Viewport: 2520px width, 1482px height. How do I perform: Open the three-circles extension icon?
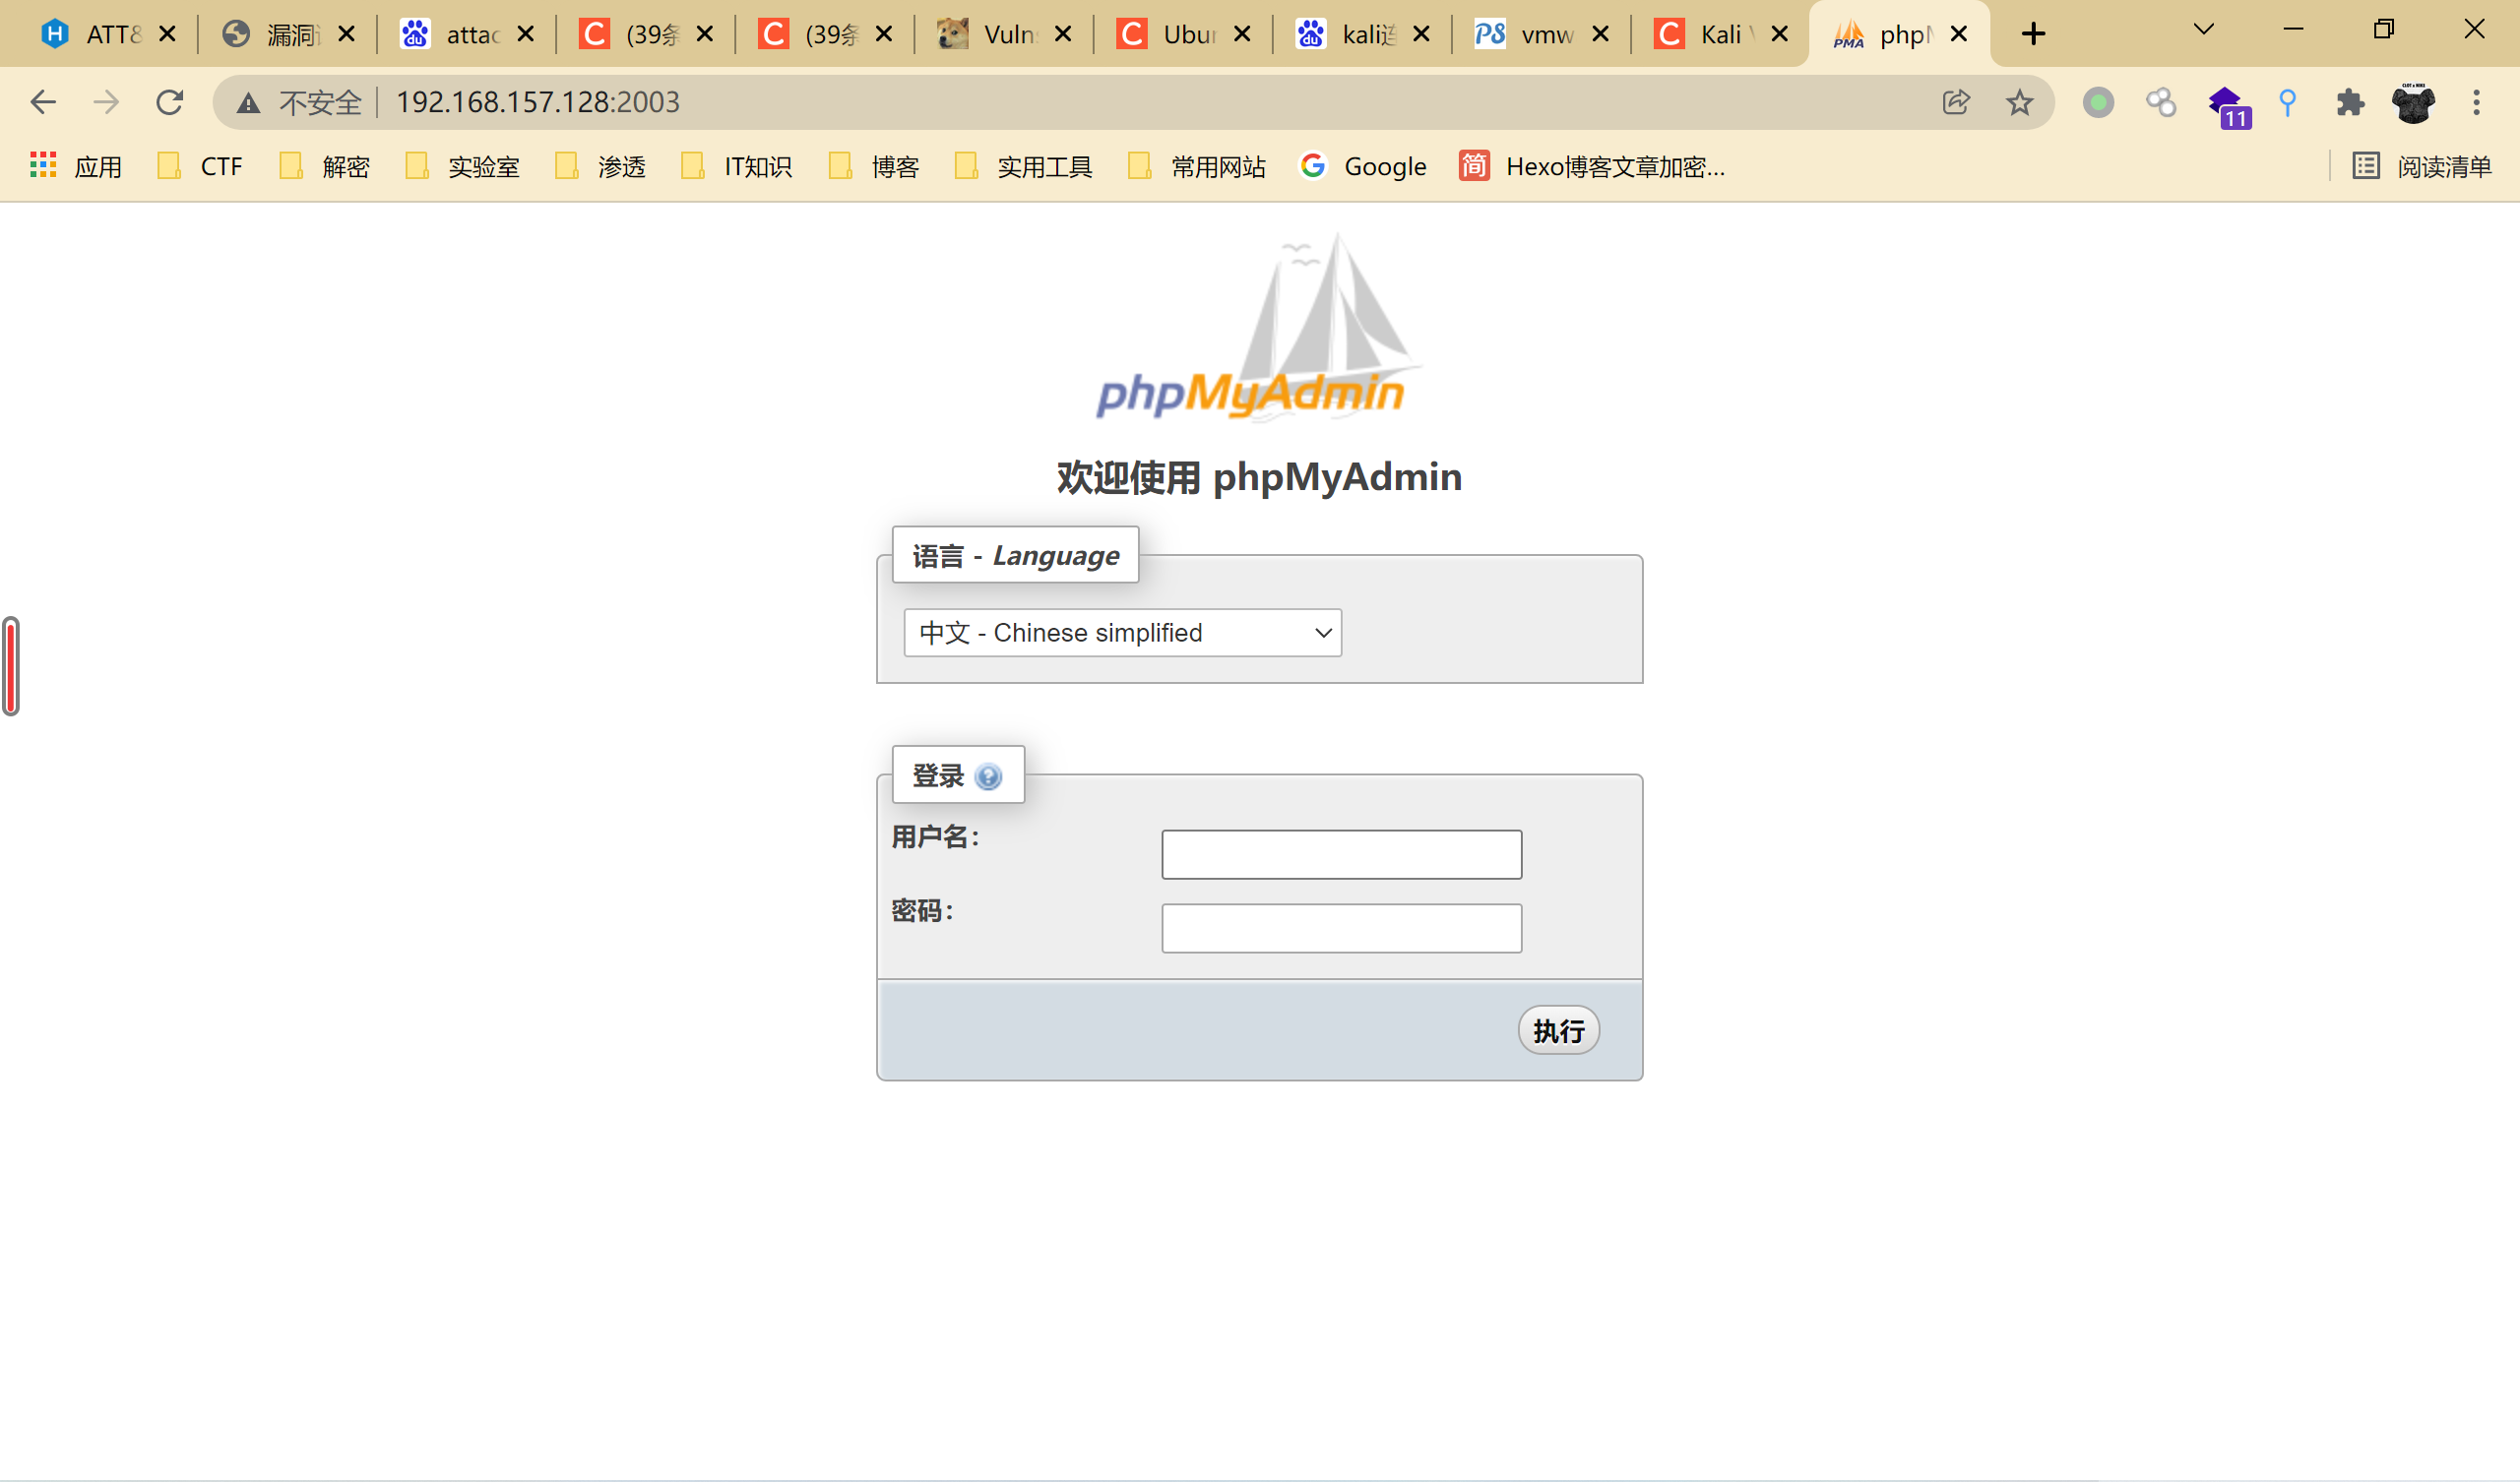click(x=2161, y=102)
